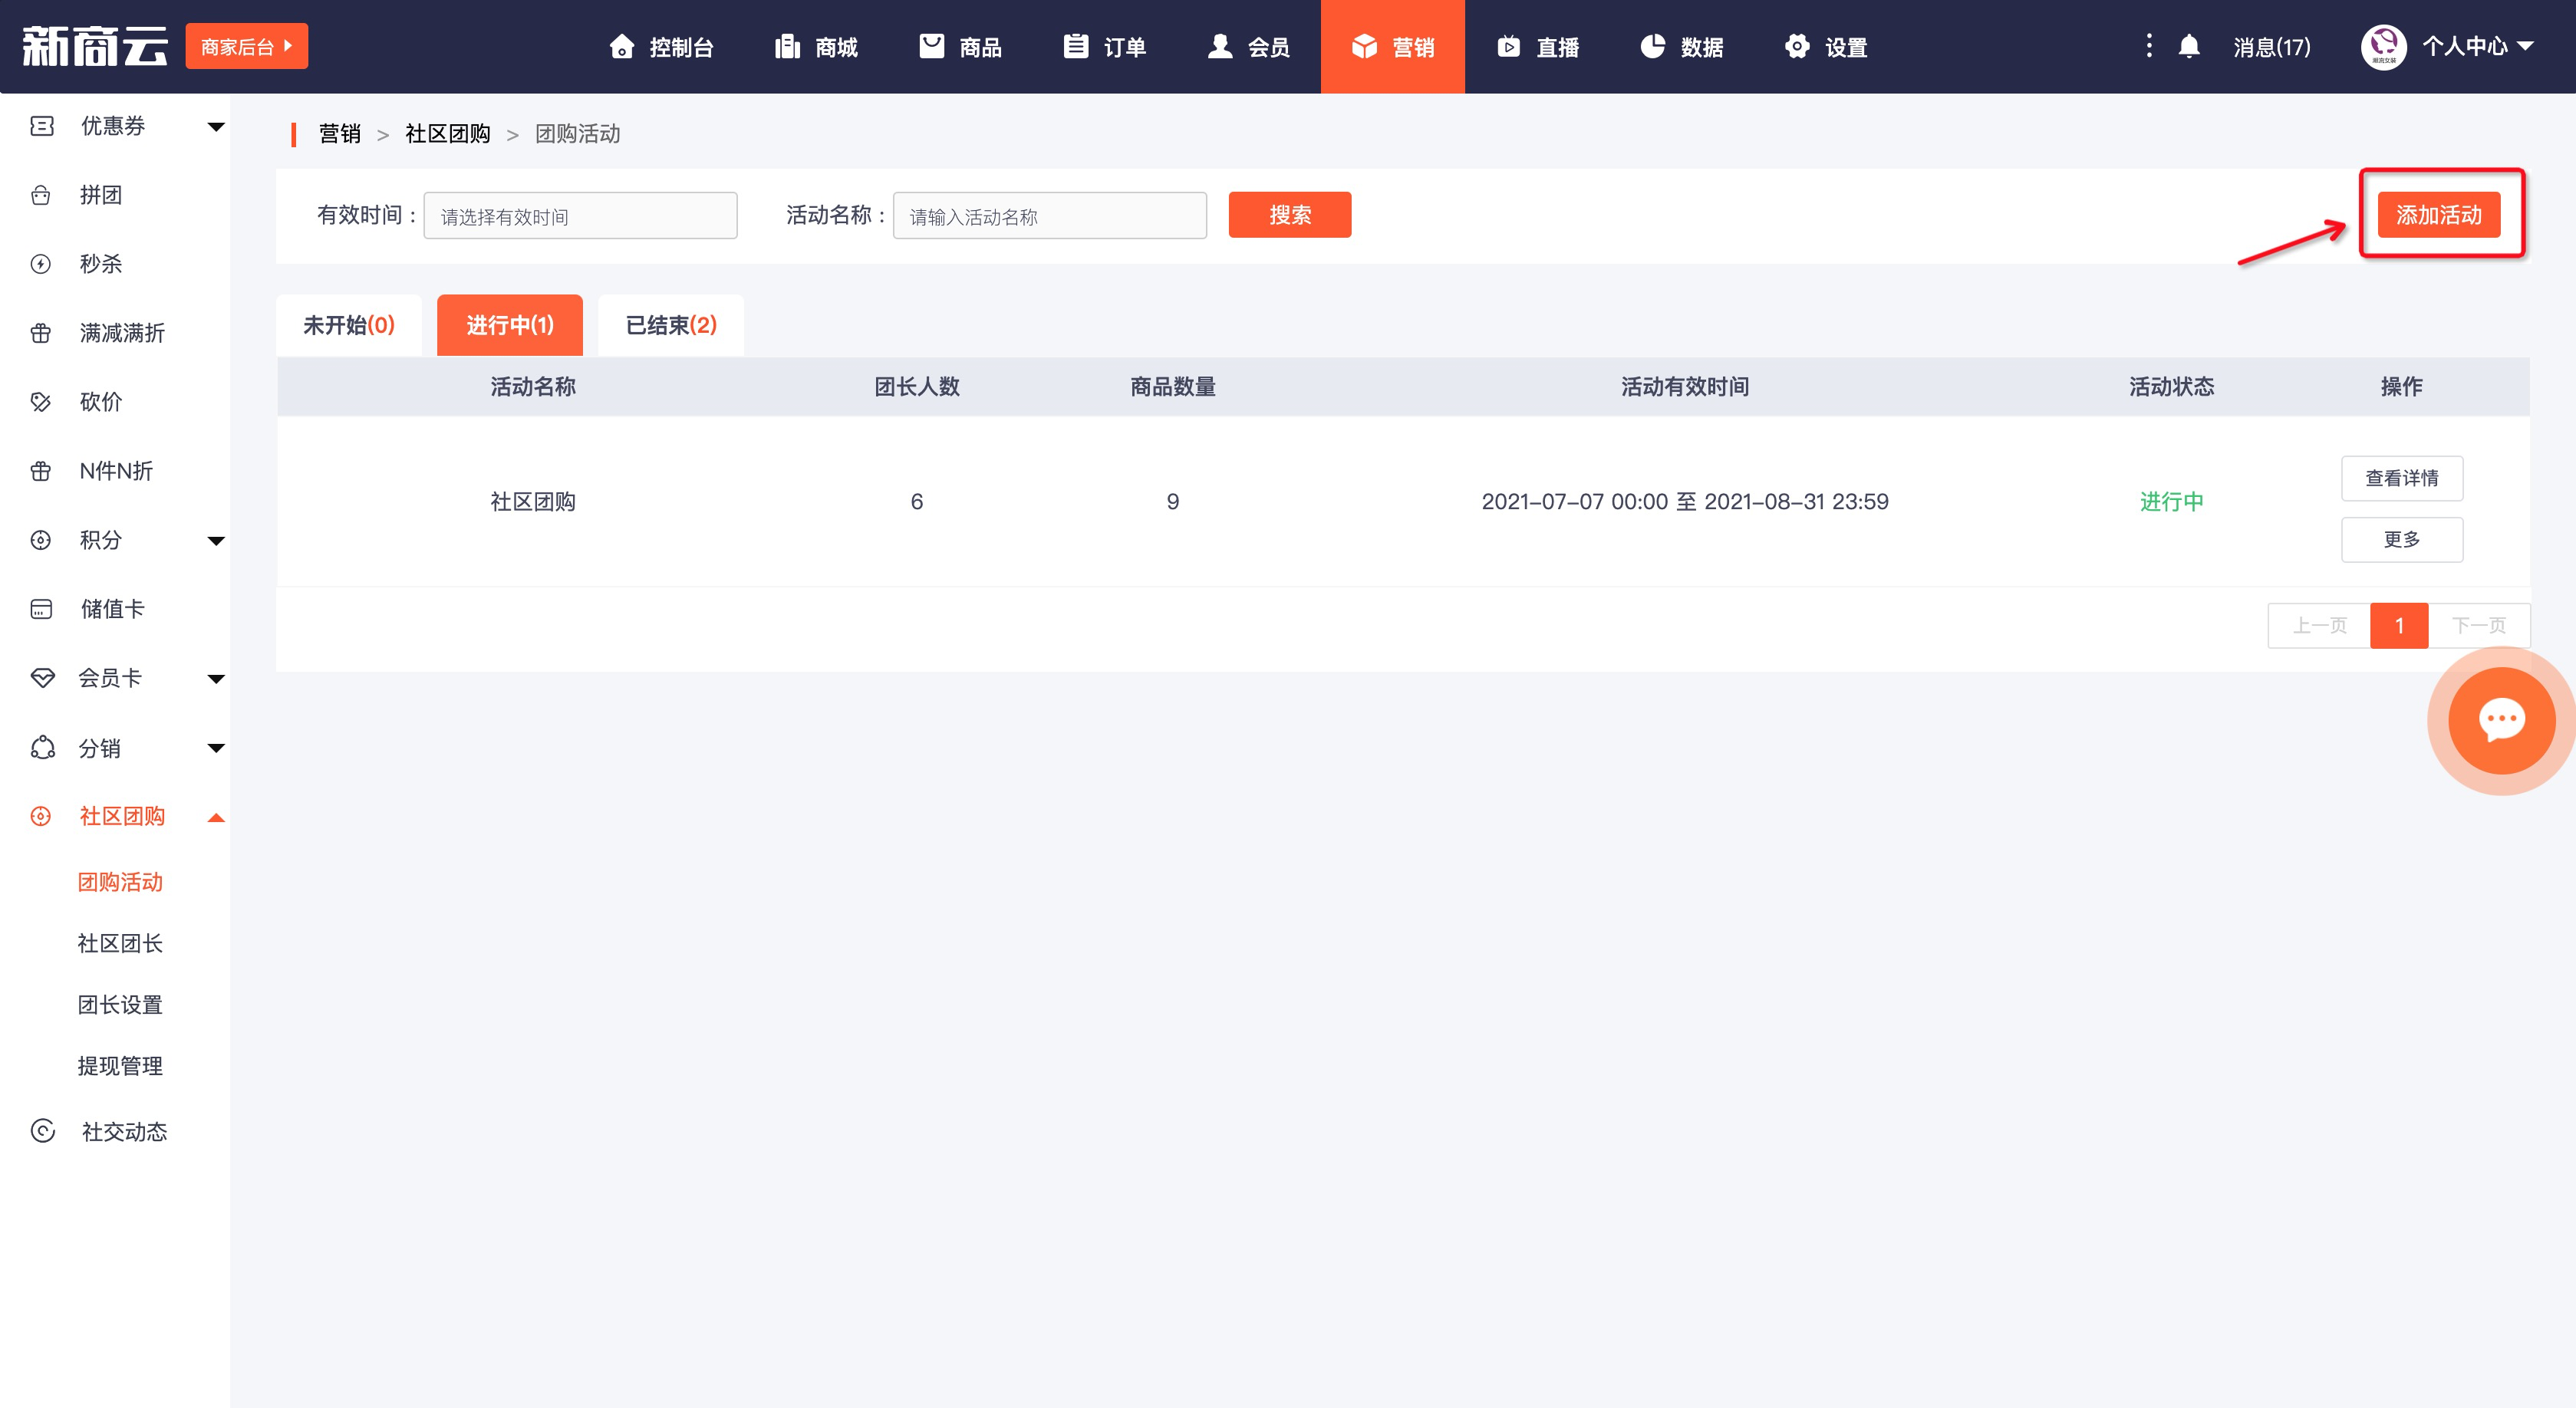Switch to the 已结束(2) tab

pyautogui.click(x=671, y=325)
